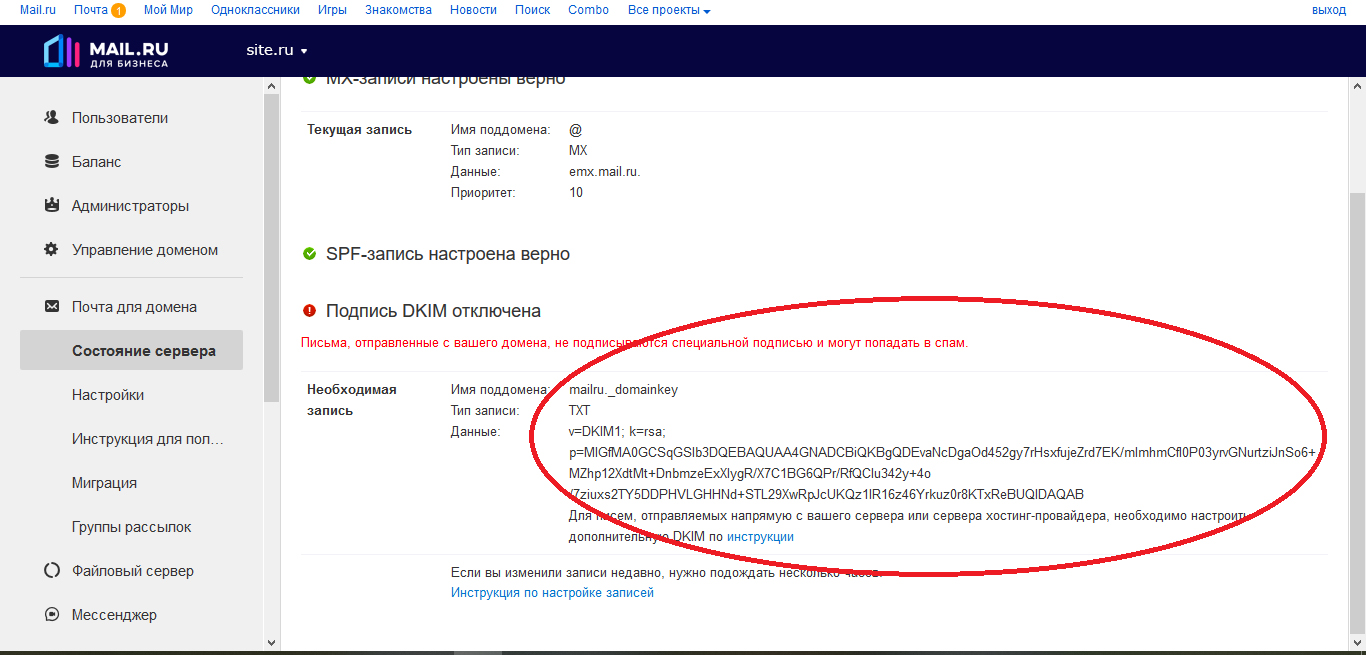Click the sidebar scrollbar thumb

pyautogui.click(x=271, y=248)
